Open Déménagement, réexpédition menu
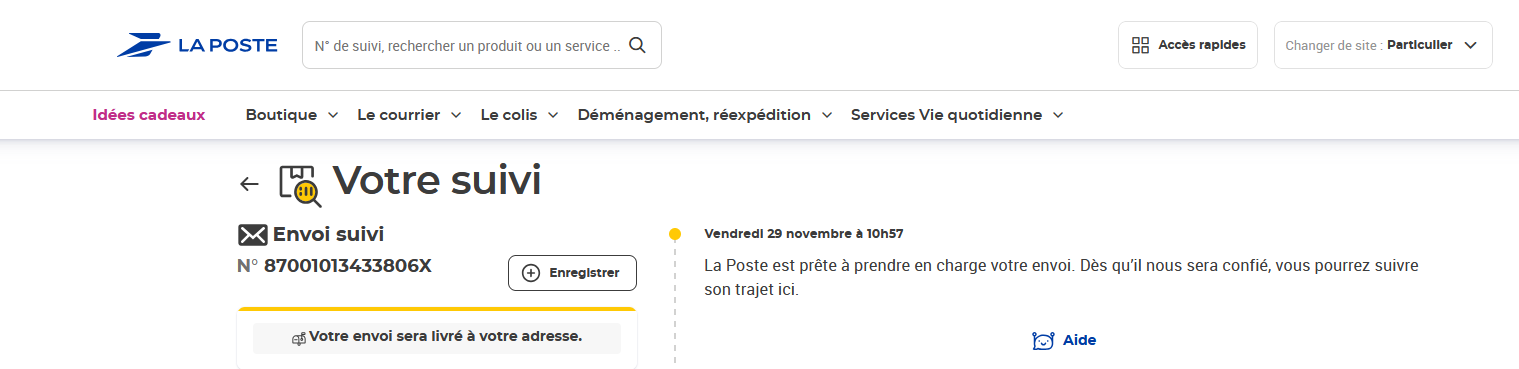Viewport: 1519px width, 369px height. pos(705,115)
